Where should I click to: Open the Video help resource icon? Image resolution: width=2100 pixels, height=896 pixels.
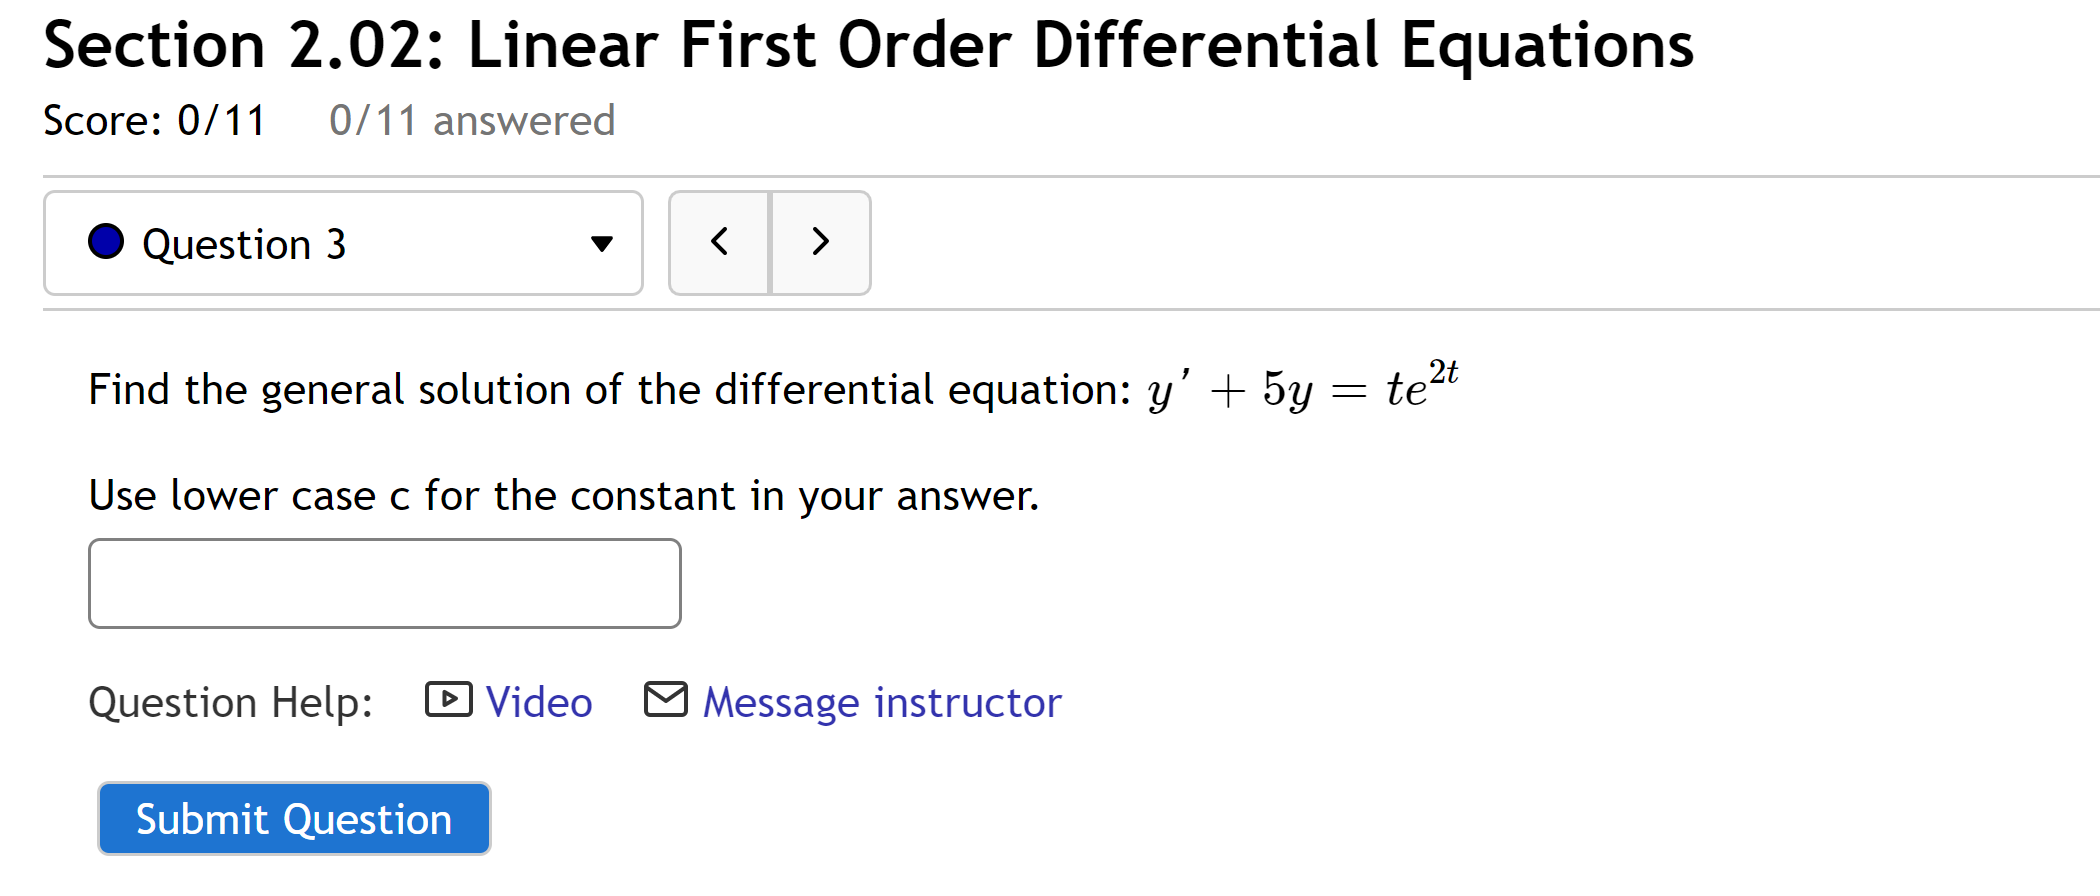coord(449,702)
